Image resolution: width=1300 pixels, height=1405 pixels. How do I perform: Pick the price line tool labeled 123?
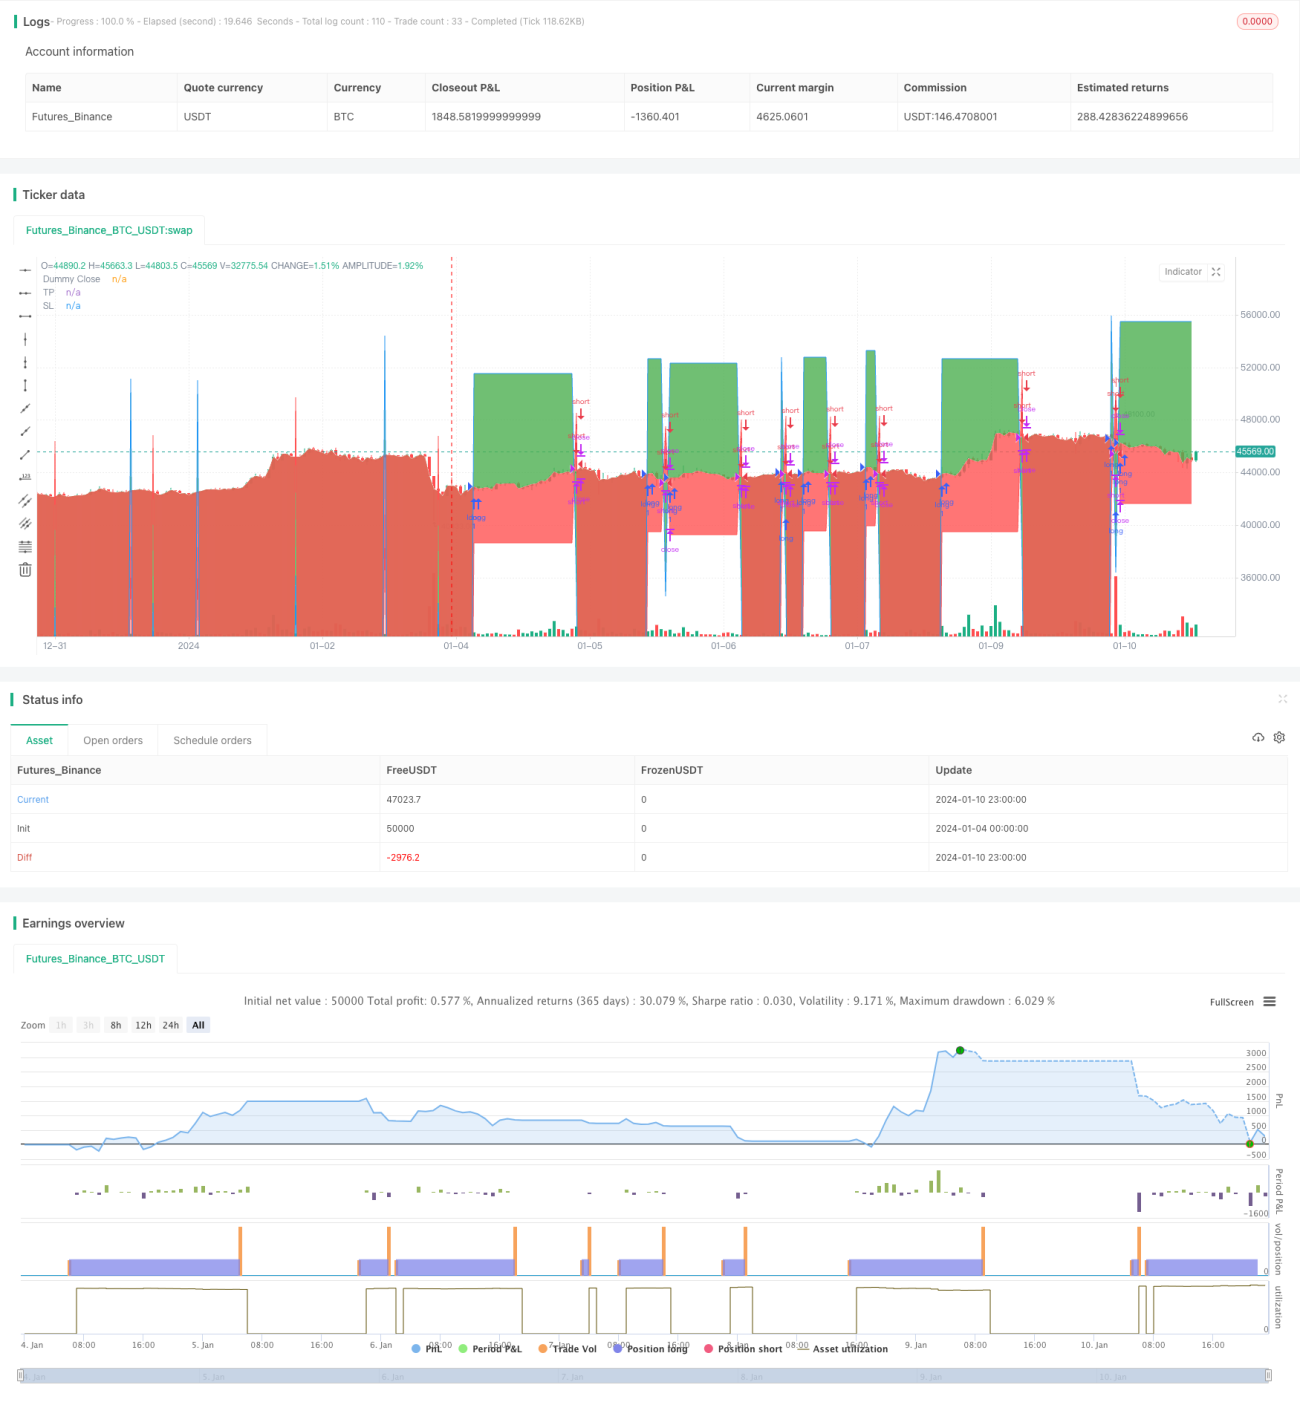(25, 477)
